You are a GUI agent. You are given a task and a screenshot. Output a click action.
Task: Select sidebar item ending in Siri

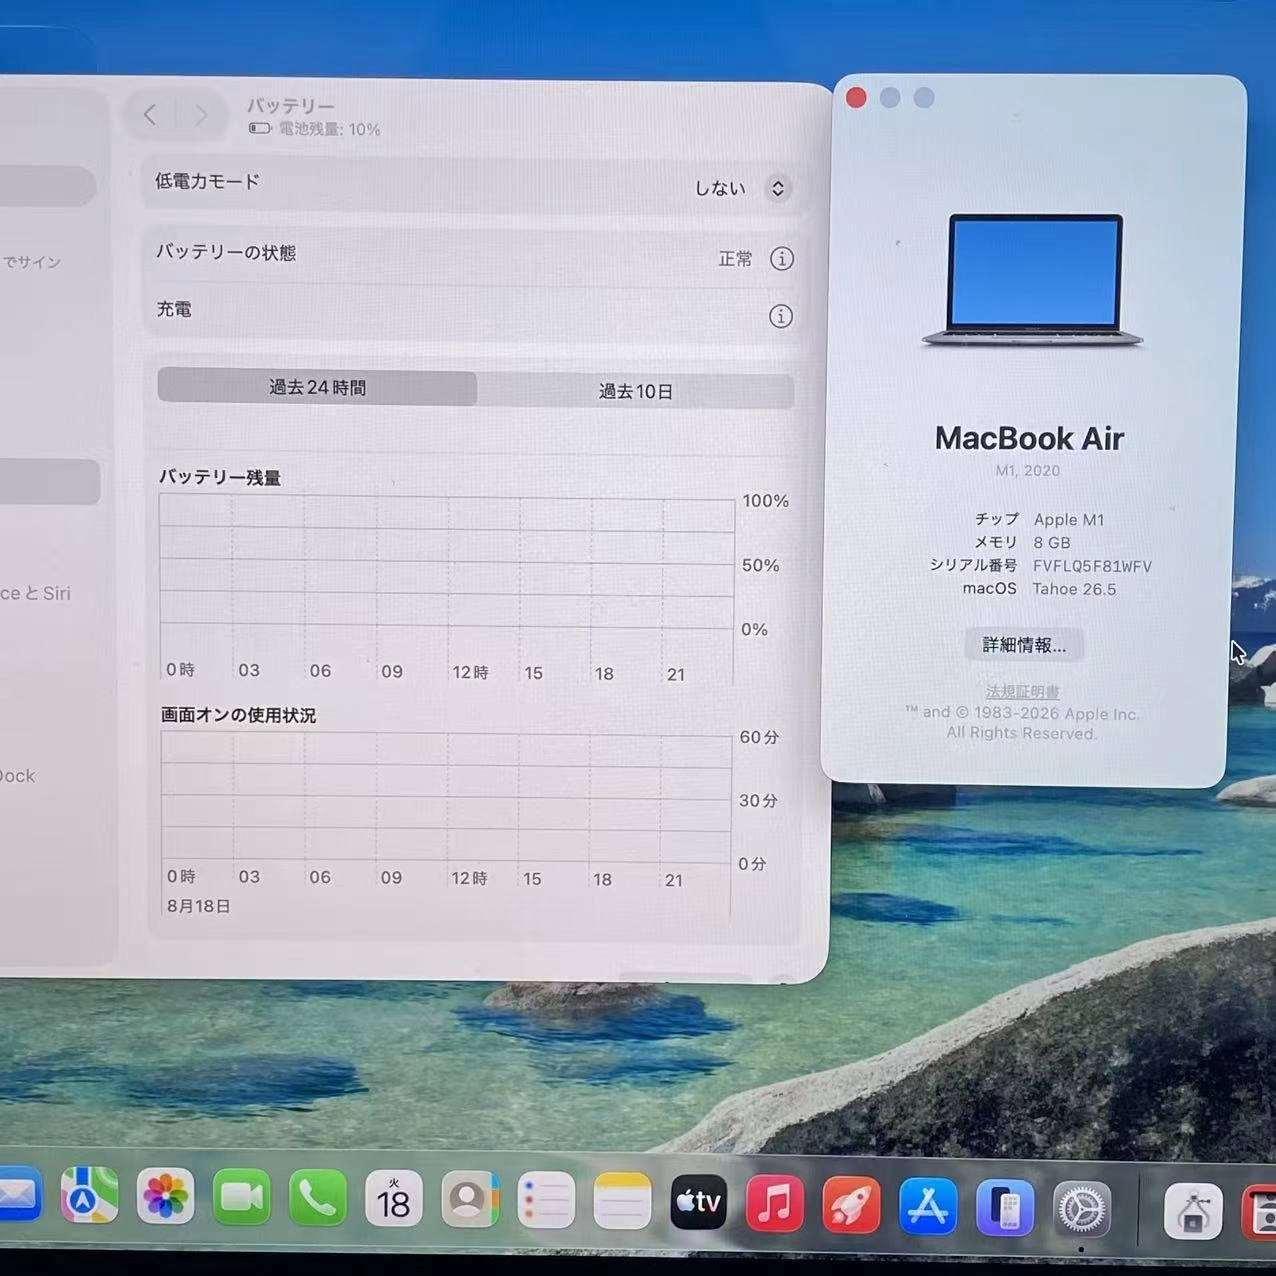pyautogui.click(x=35, y=593)
